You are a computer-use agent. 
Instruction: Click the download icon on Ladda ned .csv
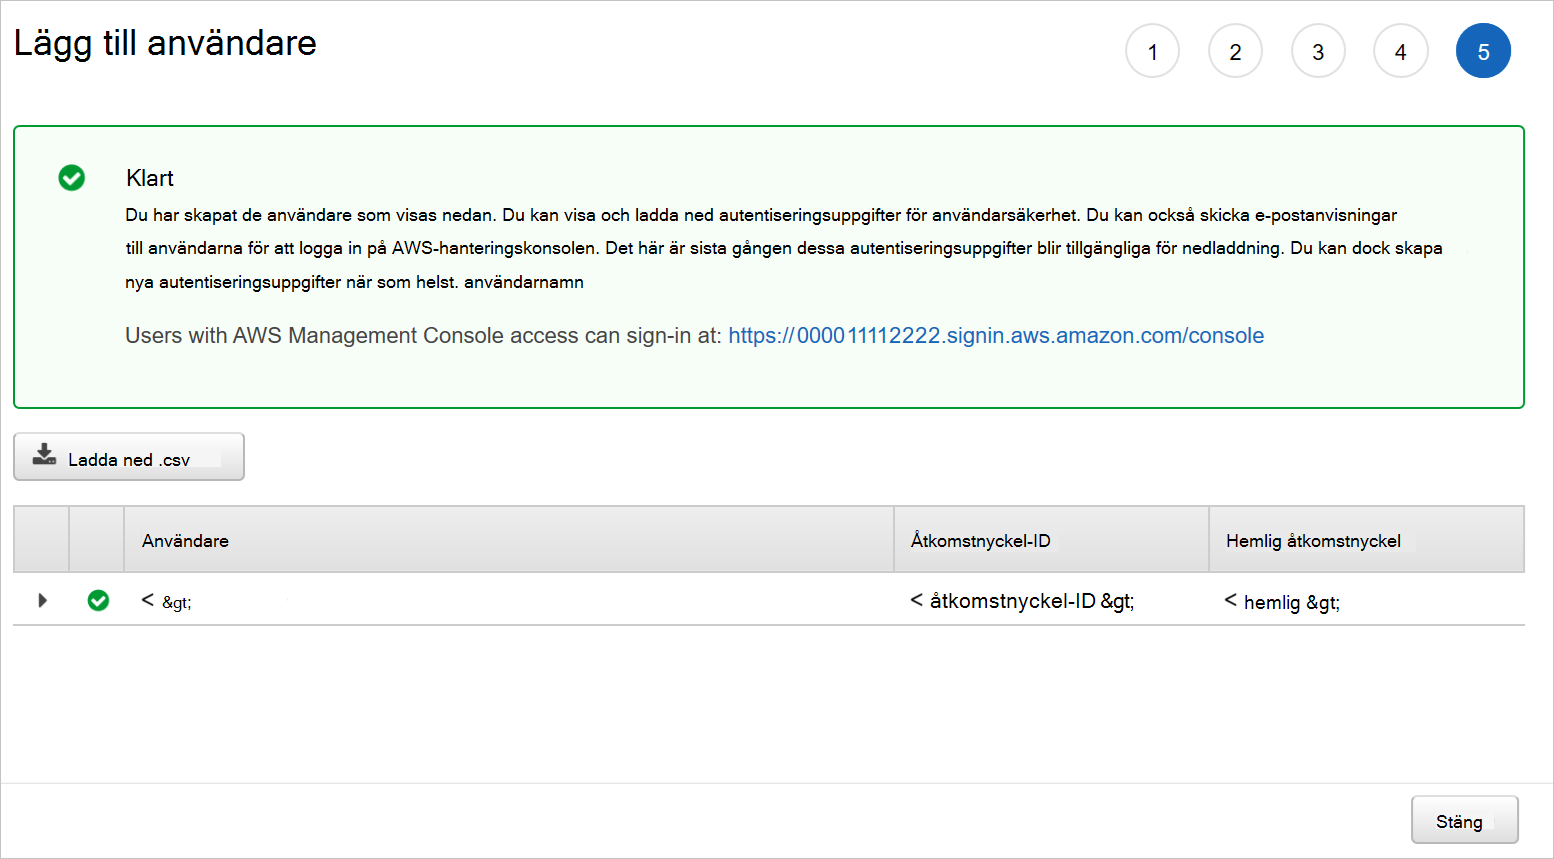[x=44, y=455]
